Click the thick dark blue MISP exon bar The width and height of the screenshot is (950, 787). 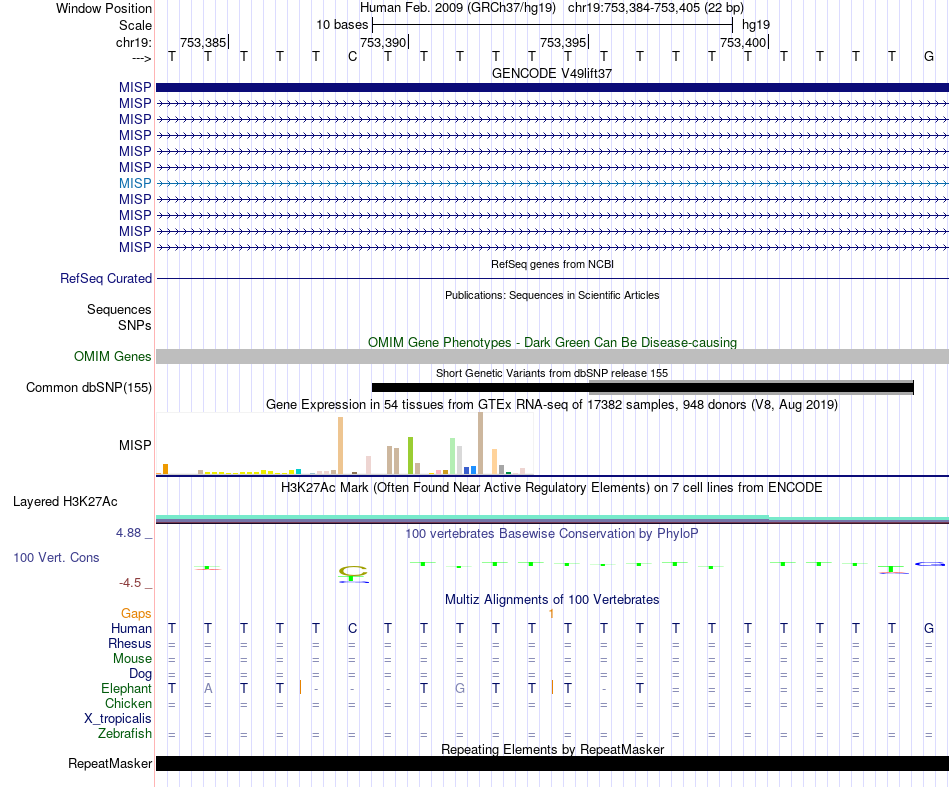552,87
